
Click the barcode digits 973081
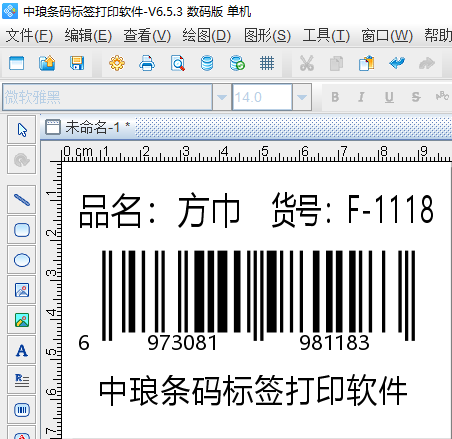[x=182, y=343]
